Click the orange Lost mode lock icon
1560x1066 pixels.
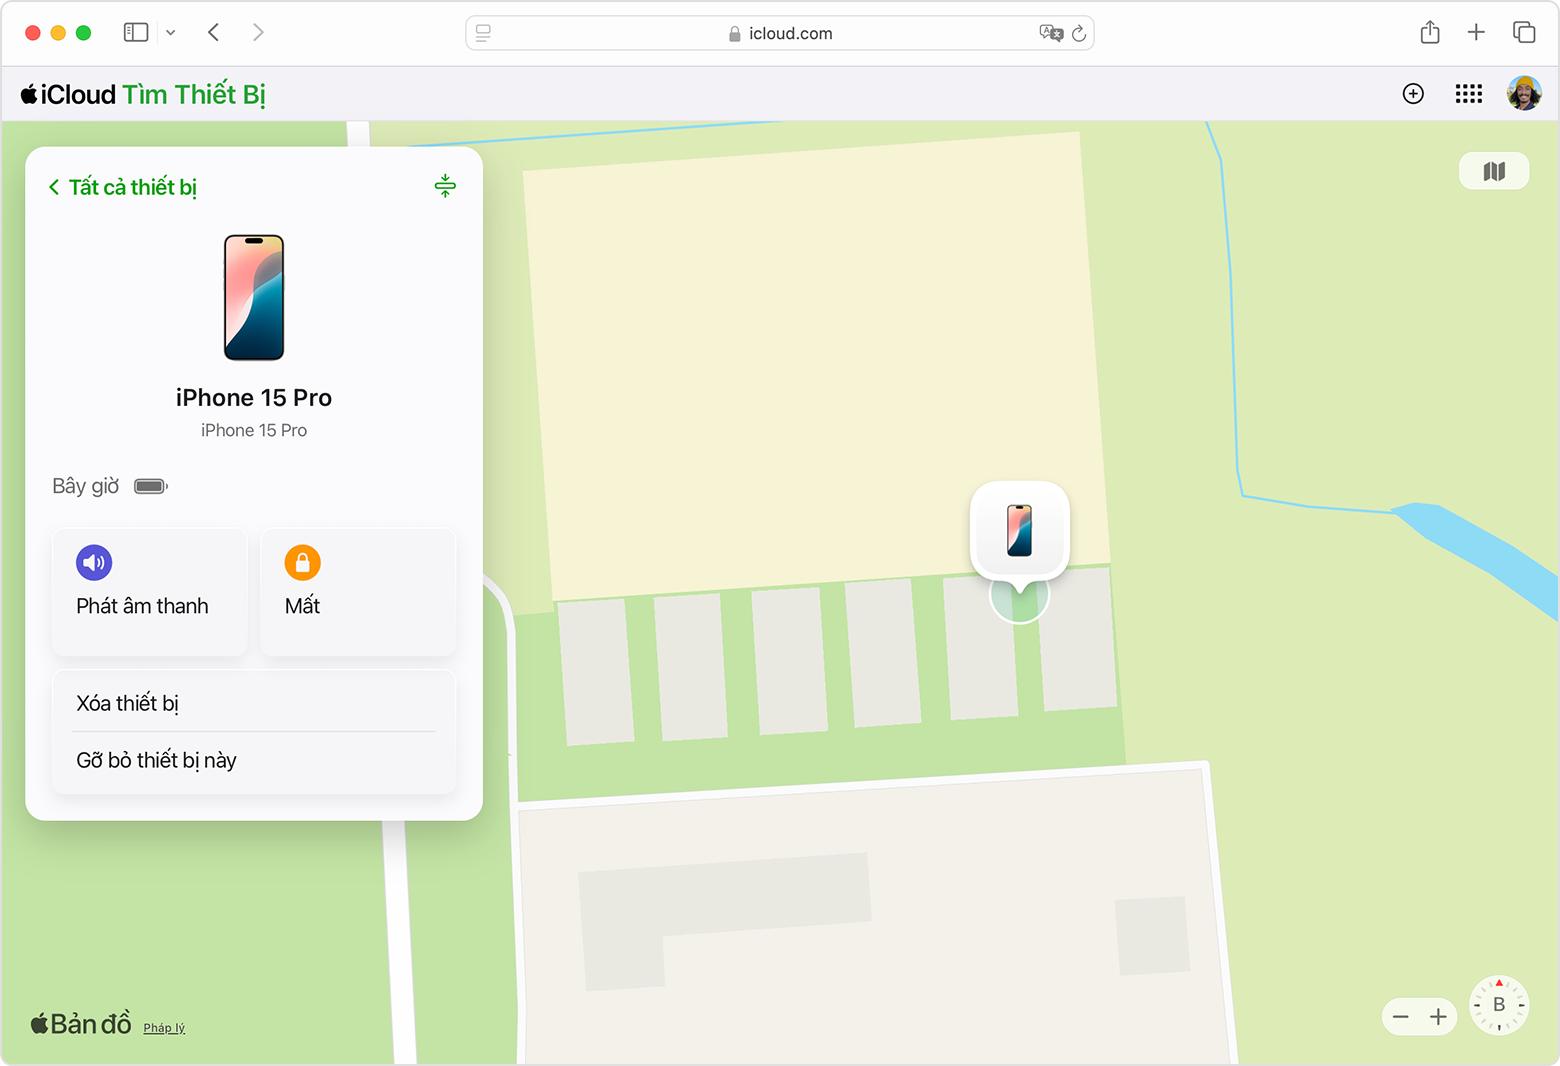[x=302, y=563]
